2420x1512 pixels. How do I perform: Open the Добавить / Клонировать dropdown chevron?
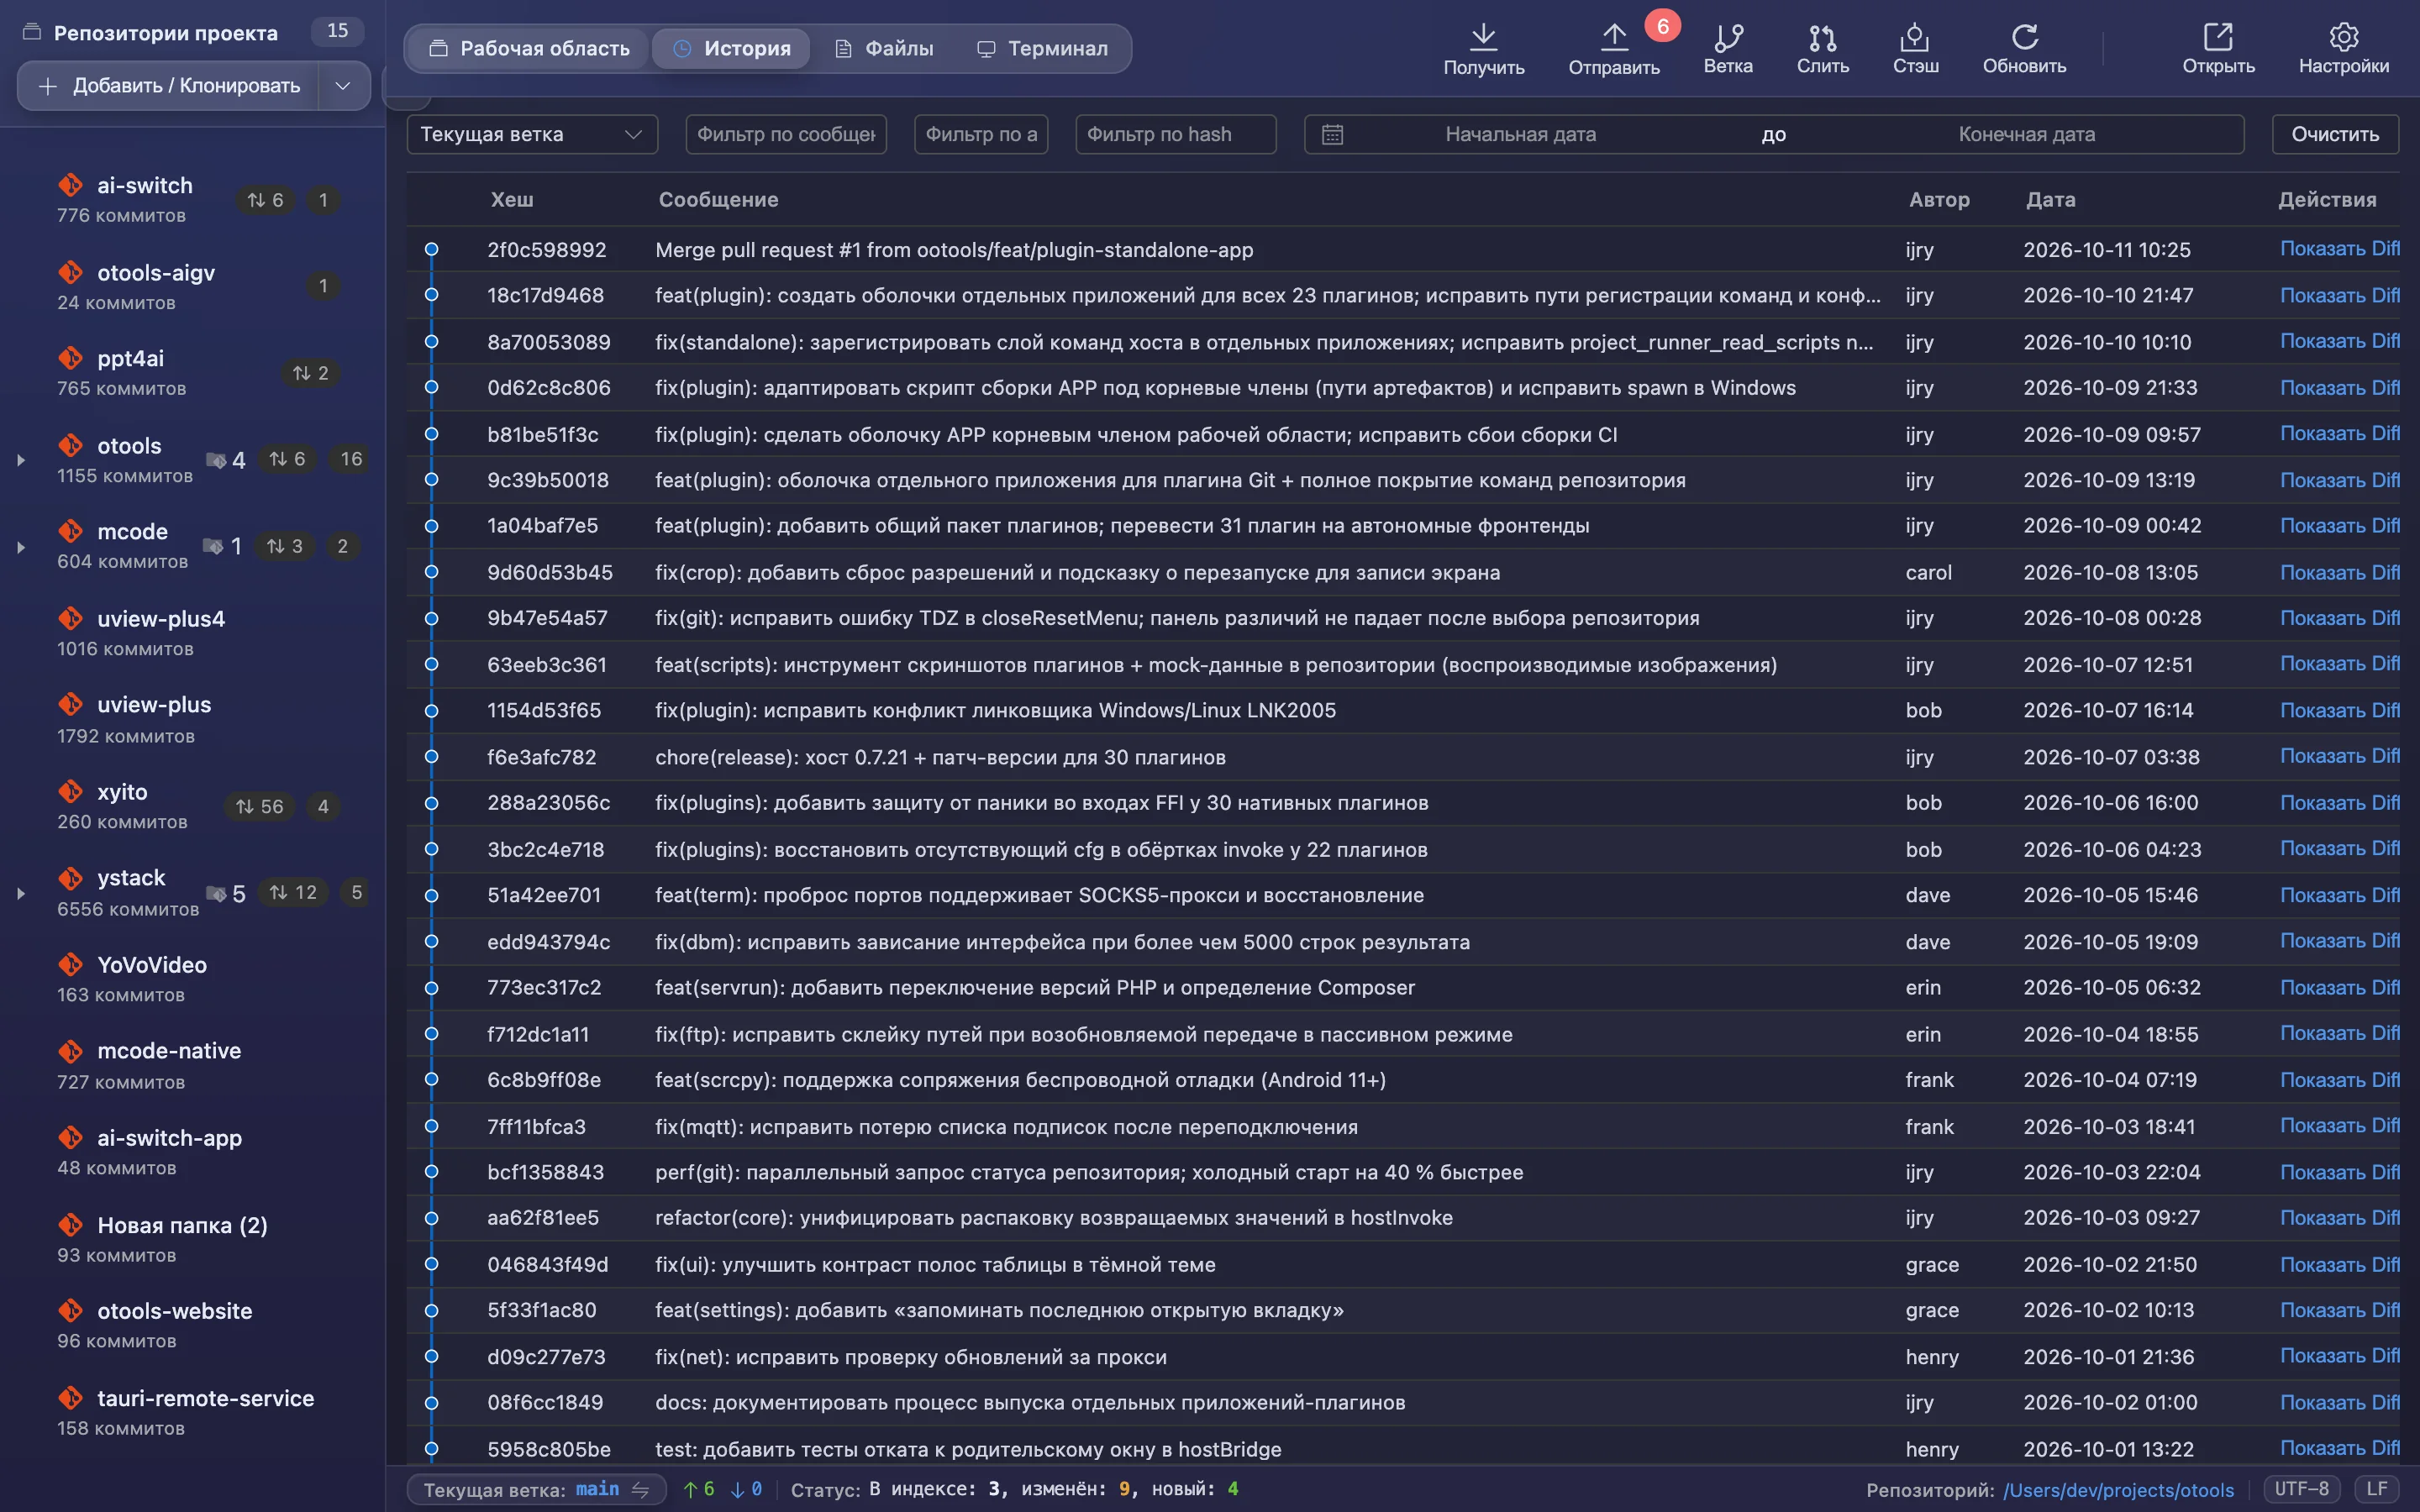point(343,86)
